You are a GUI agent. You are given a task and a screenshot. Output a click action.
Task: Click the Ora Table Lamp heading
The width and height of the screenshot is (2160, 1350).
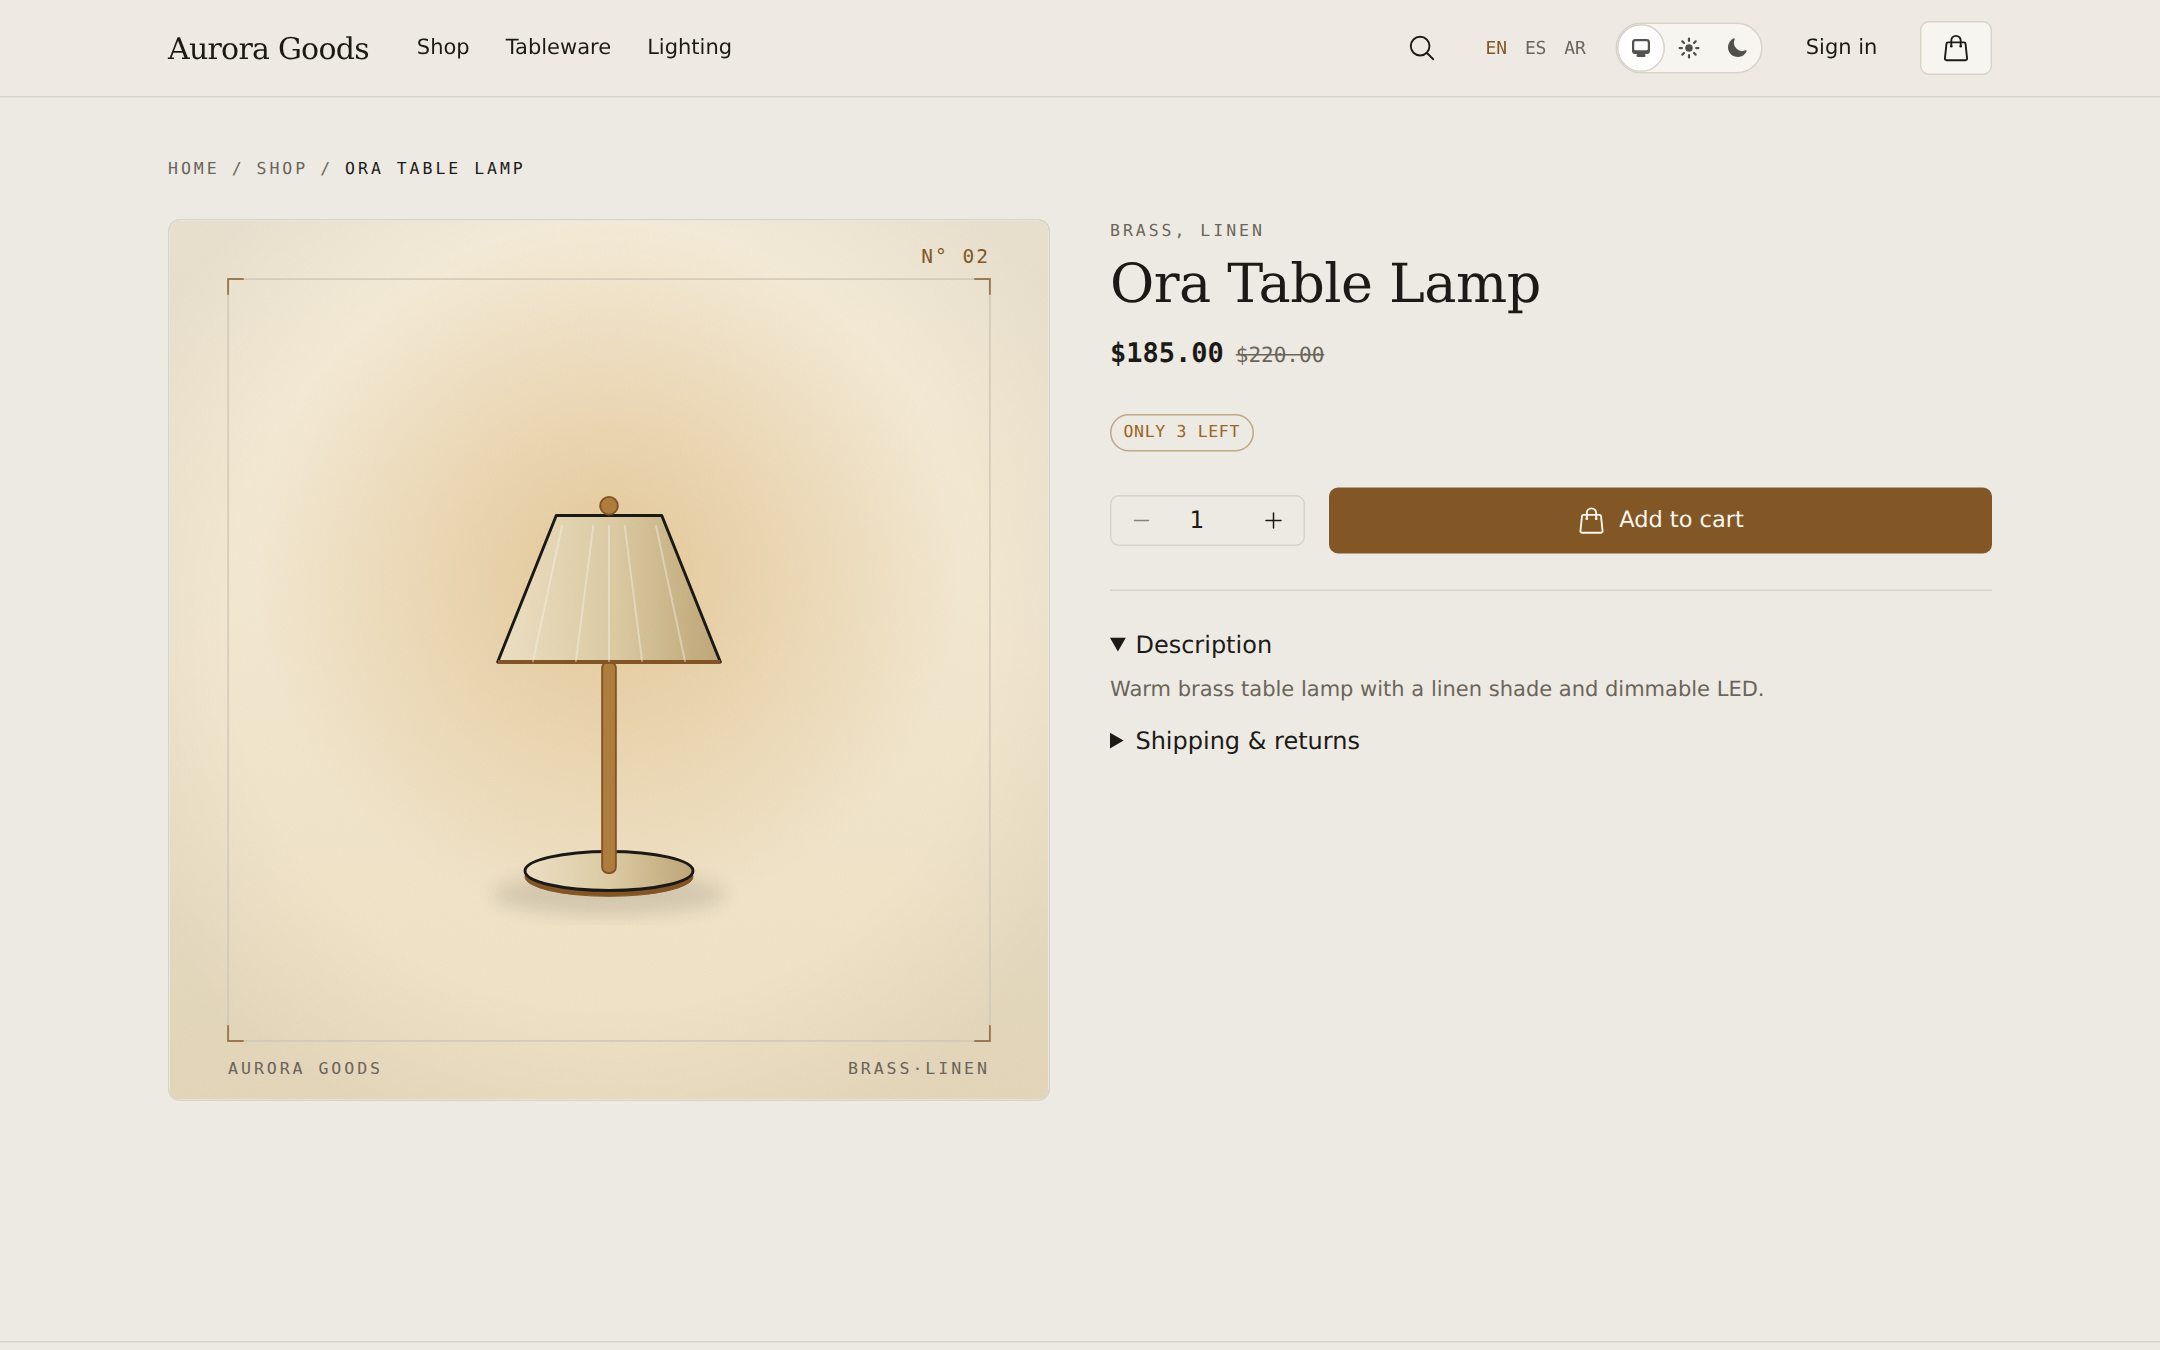(1325, 283)
